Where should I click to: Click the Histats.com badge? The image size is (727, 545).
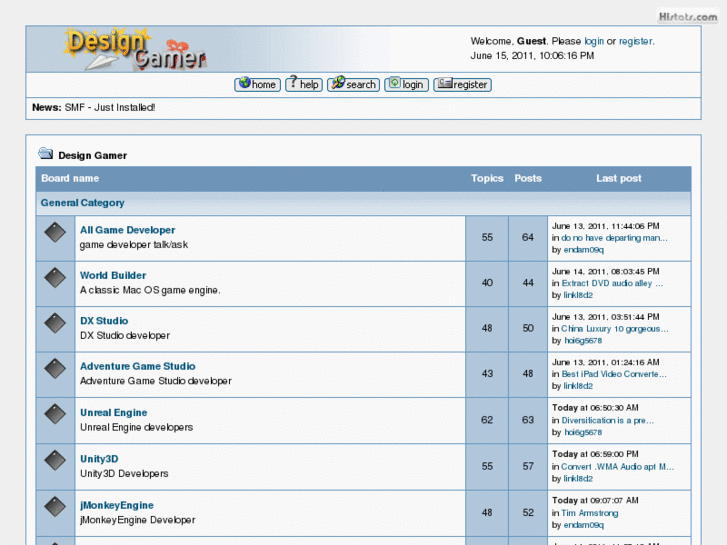688,17
